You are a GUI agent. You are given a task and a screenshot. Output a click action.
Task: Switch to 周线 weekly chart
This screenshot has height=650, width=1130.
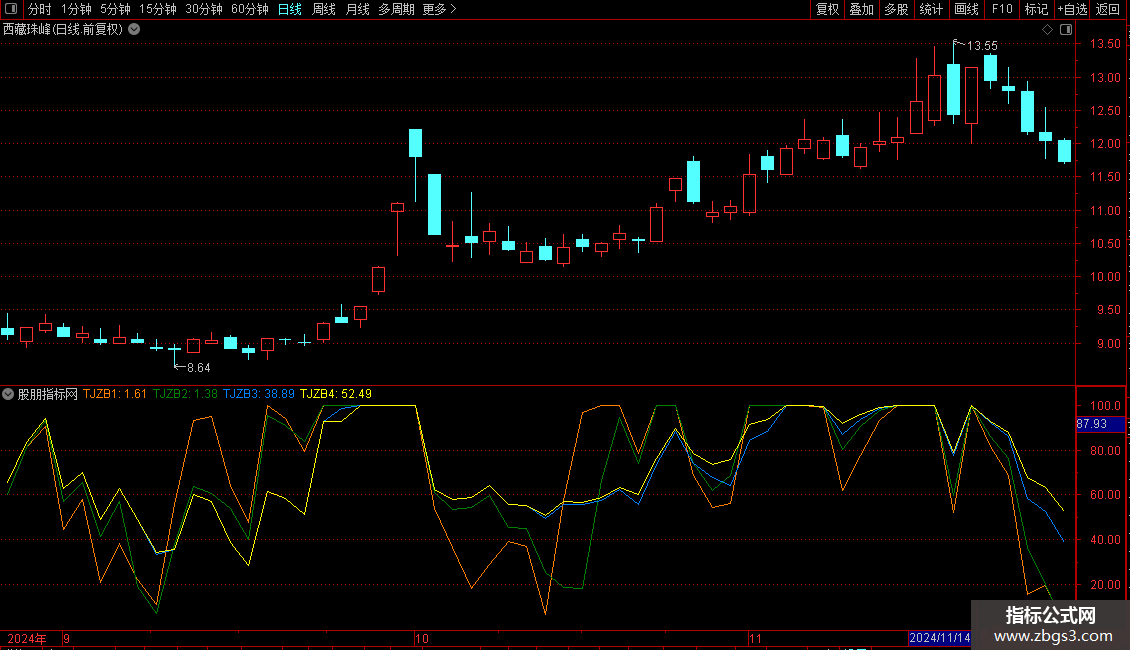click(324, 9)
